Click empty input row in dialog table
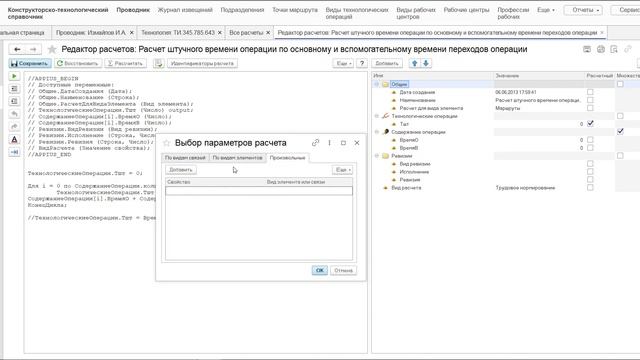This screenshot has height=360, width=640. (x=259, y=191)
